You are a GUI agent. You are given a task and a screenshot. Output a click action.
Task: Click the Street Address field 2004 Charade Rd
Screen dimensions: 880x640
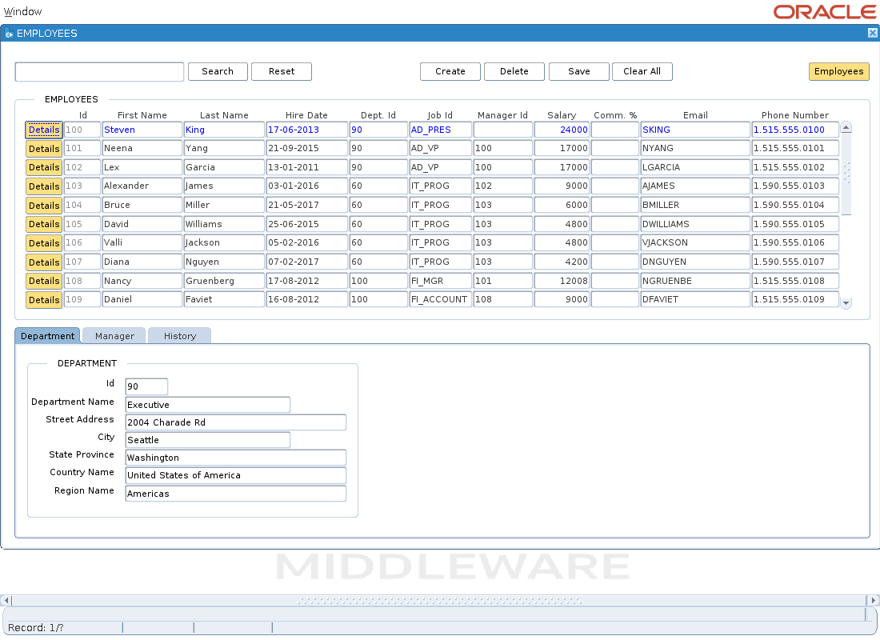pyautogui.click(x=236, y=422)
